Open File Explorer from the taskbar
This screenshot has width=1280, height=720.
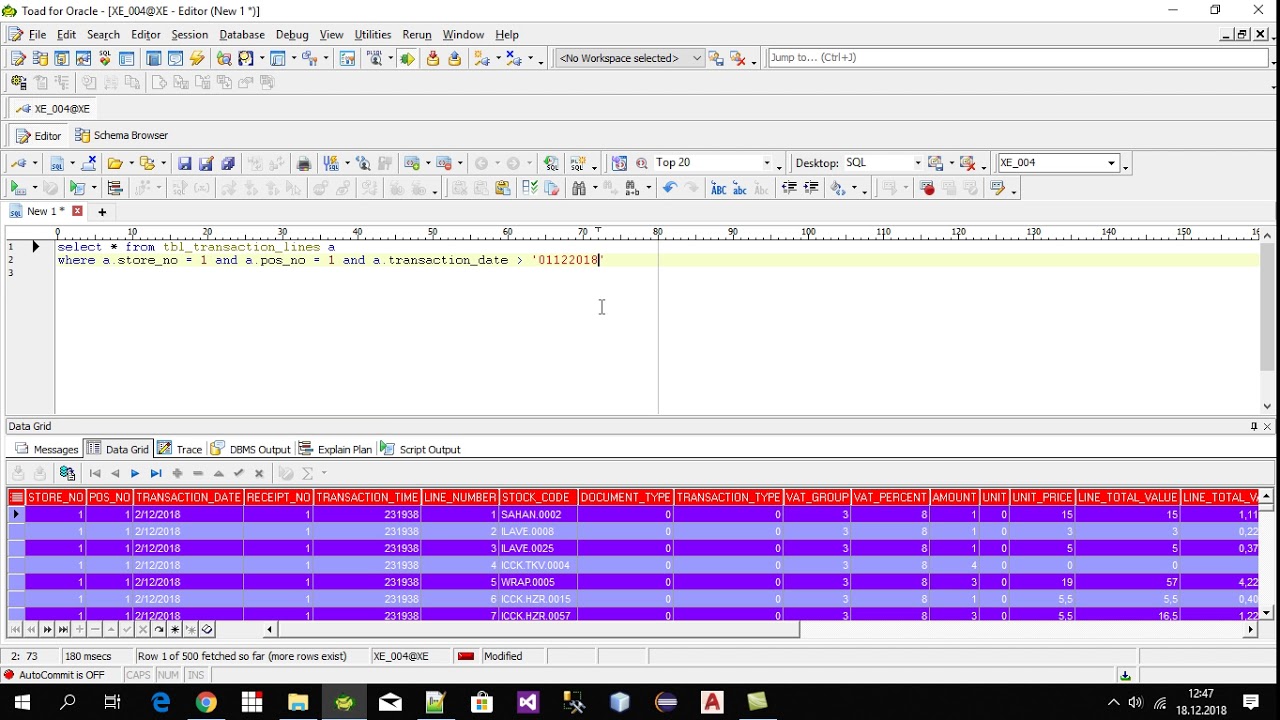coord(298,703)
